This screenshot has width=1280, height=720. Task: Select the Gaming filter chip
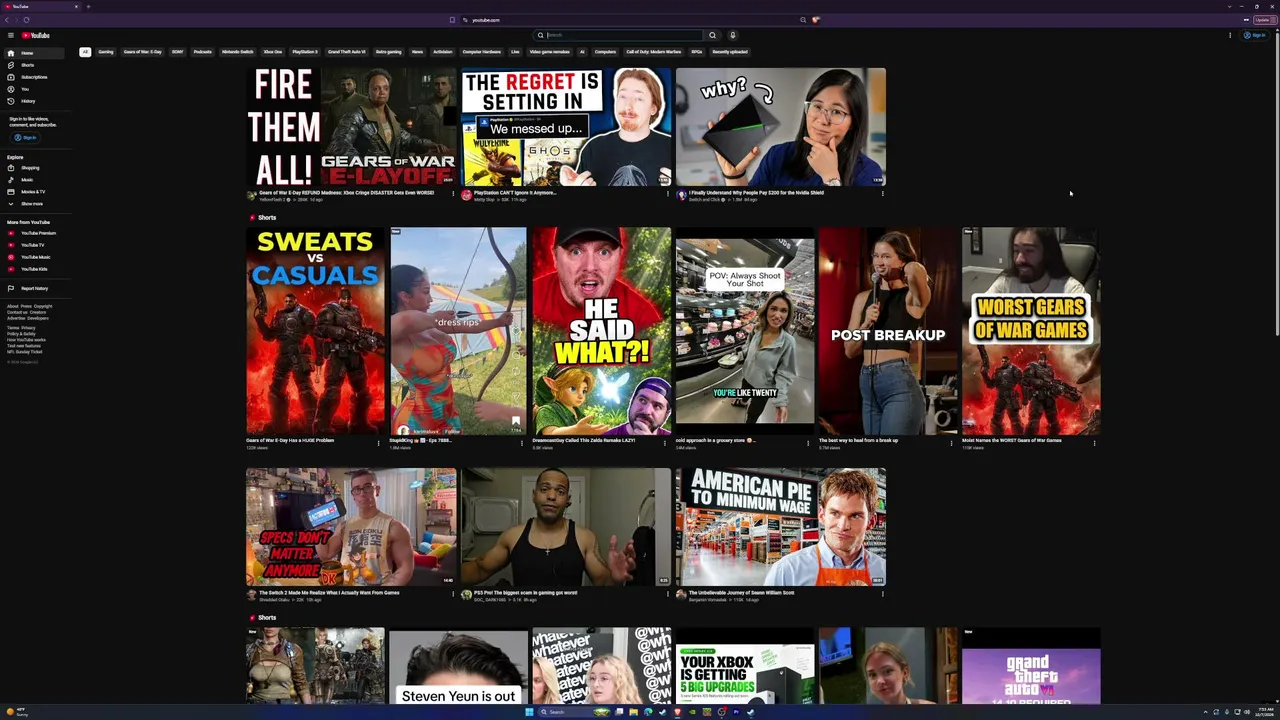click(106, 52)
